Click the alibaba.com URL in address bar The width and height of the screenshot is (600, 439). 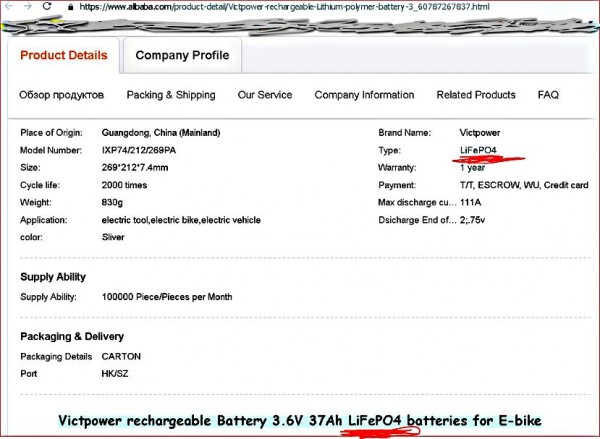click(x=284, y=7)
